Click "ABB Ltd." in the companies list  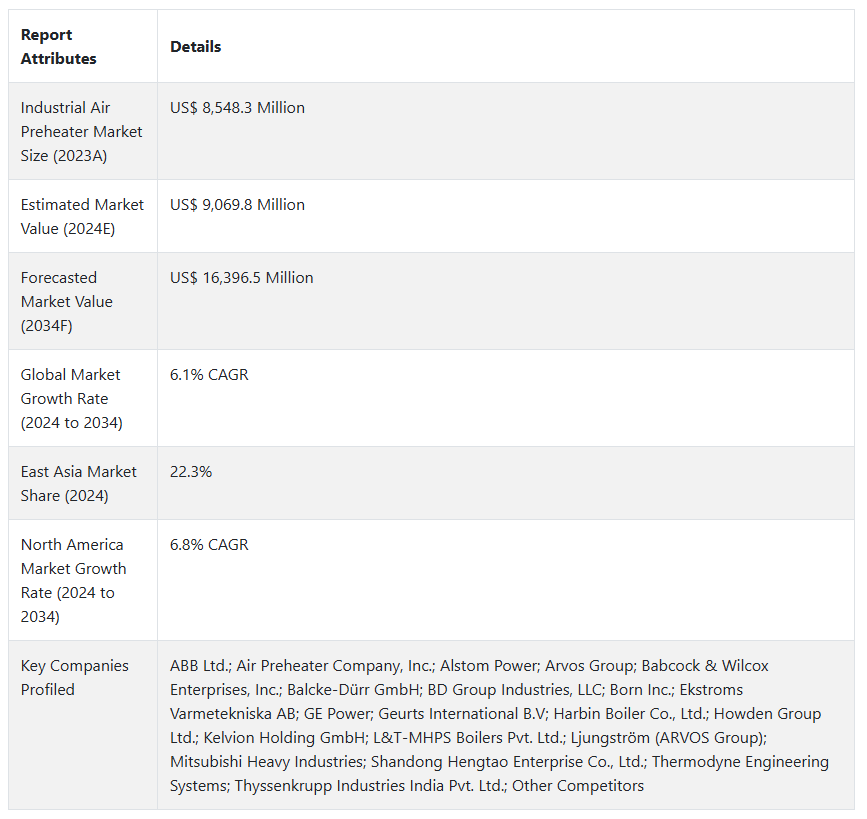(x=198, y=666)
